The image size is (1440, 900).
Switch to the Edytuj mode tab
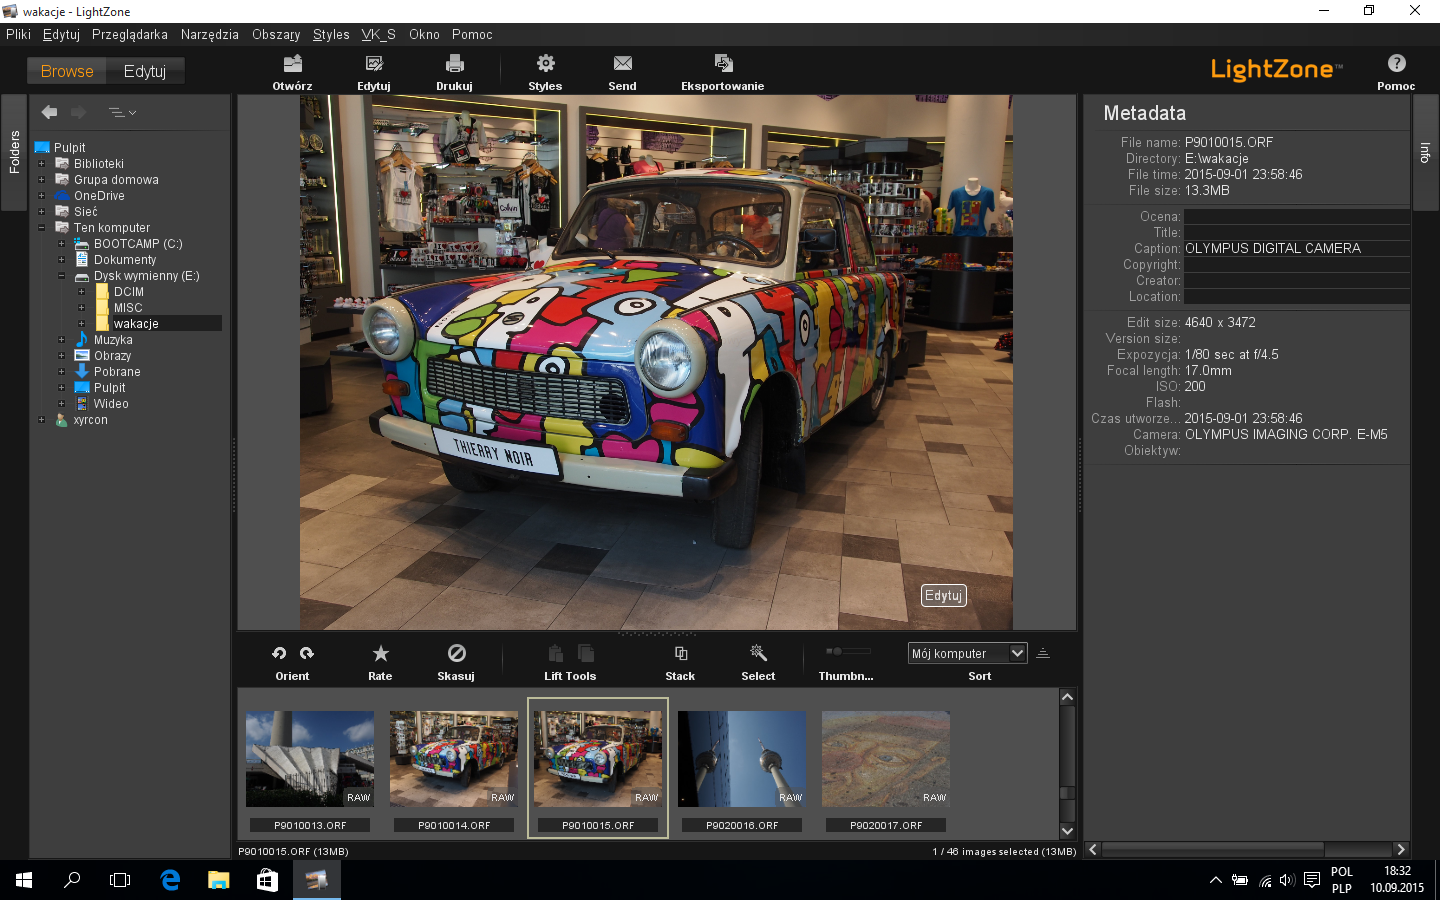coord(145,71)
